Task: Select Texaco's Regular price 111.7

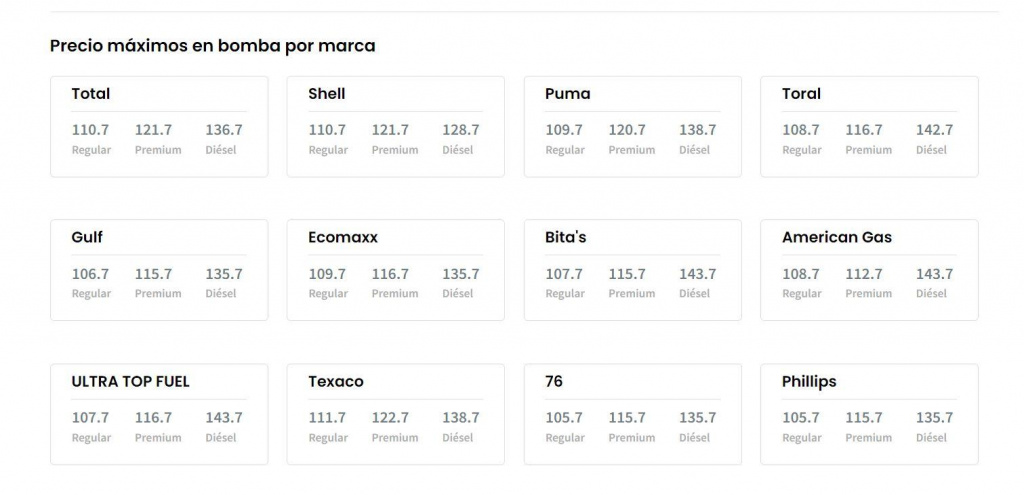Action: tap(327, 418)
